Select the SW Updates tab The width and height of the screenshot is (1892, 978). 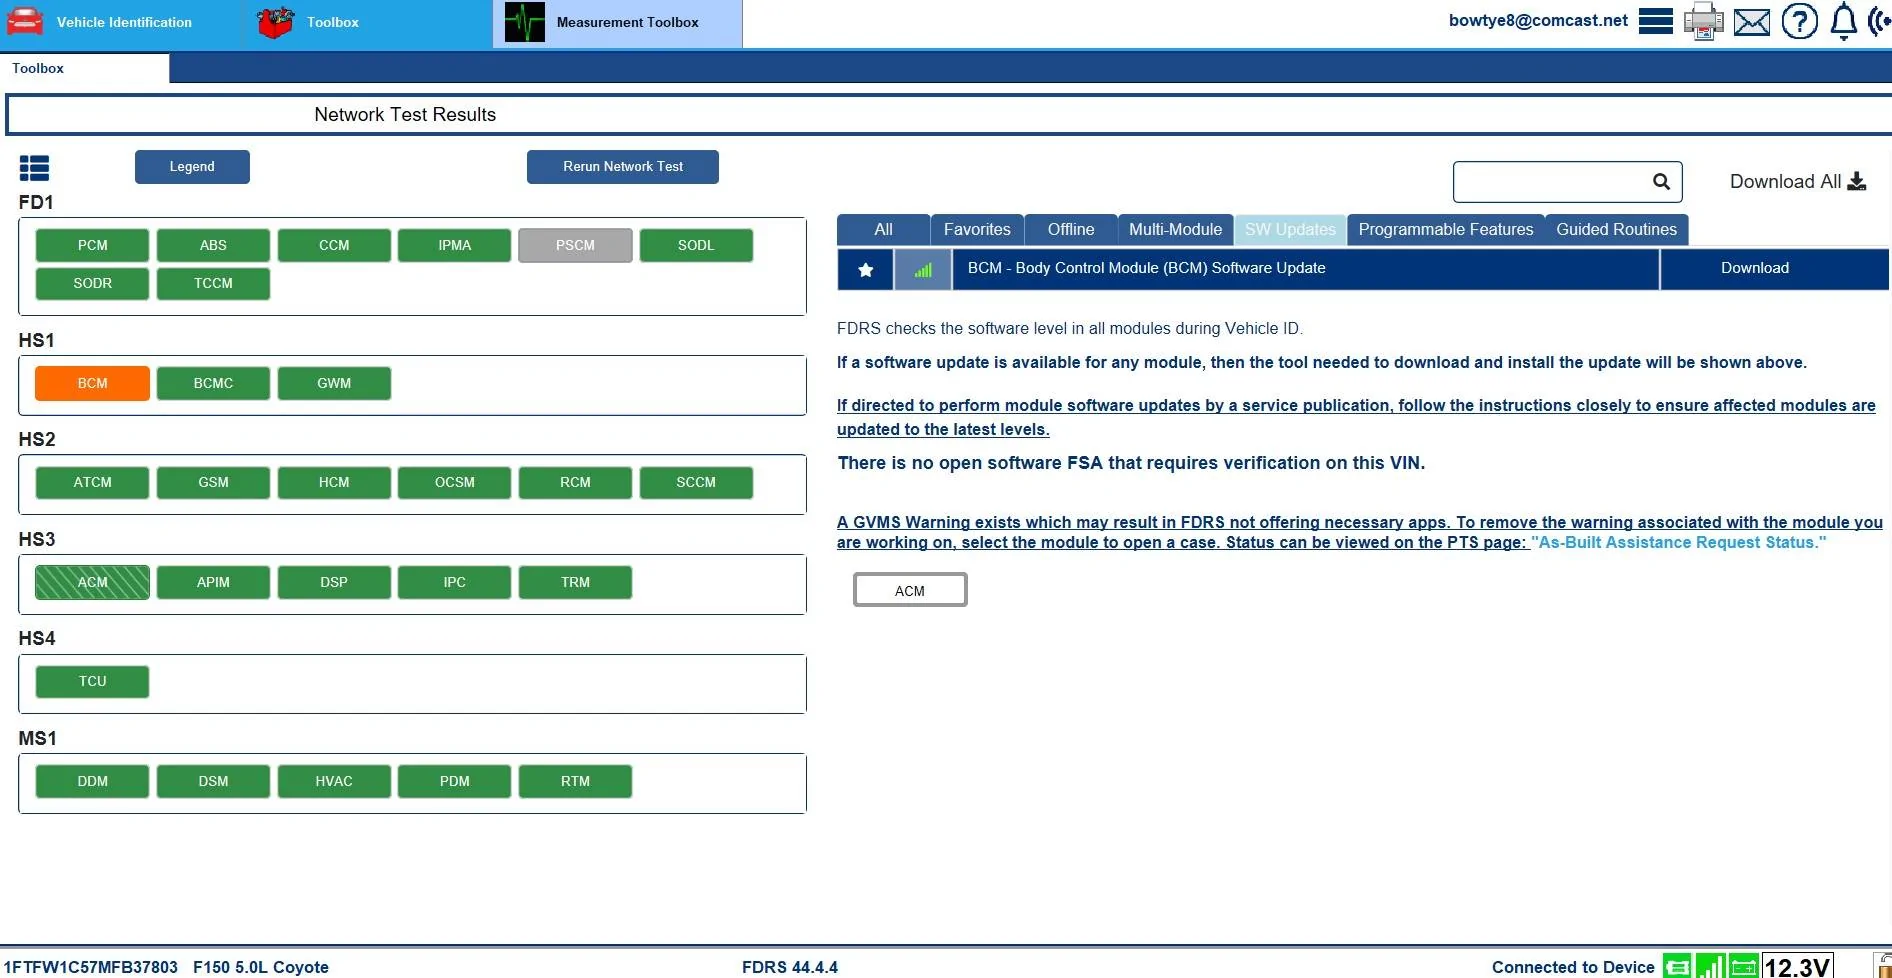[1290, 229]
